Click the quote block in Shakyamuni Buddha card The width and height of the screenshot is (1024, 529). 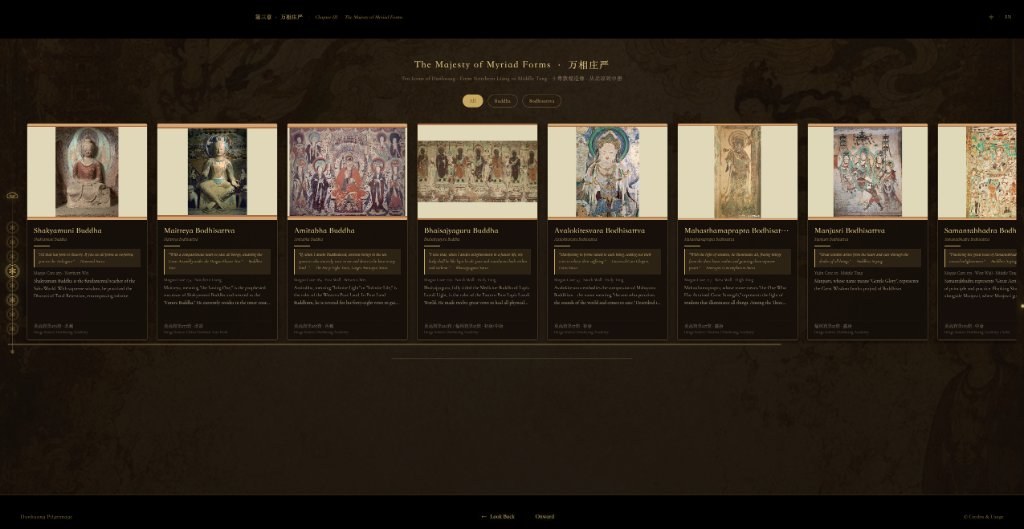pos(87,258)
